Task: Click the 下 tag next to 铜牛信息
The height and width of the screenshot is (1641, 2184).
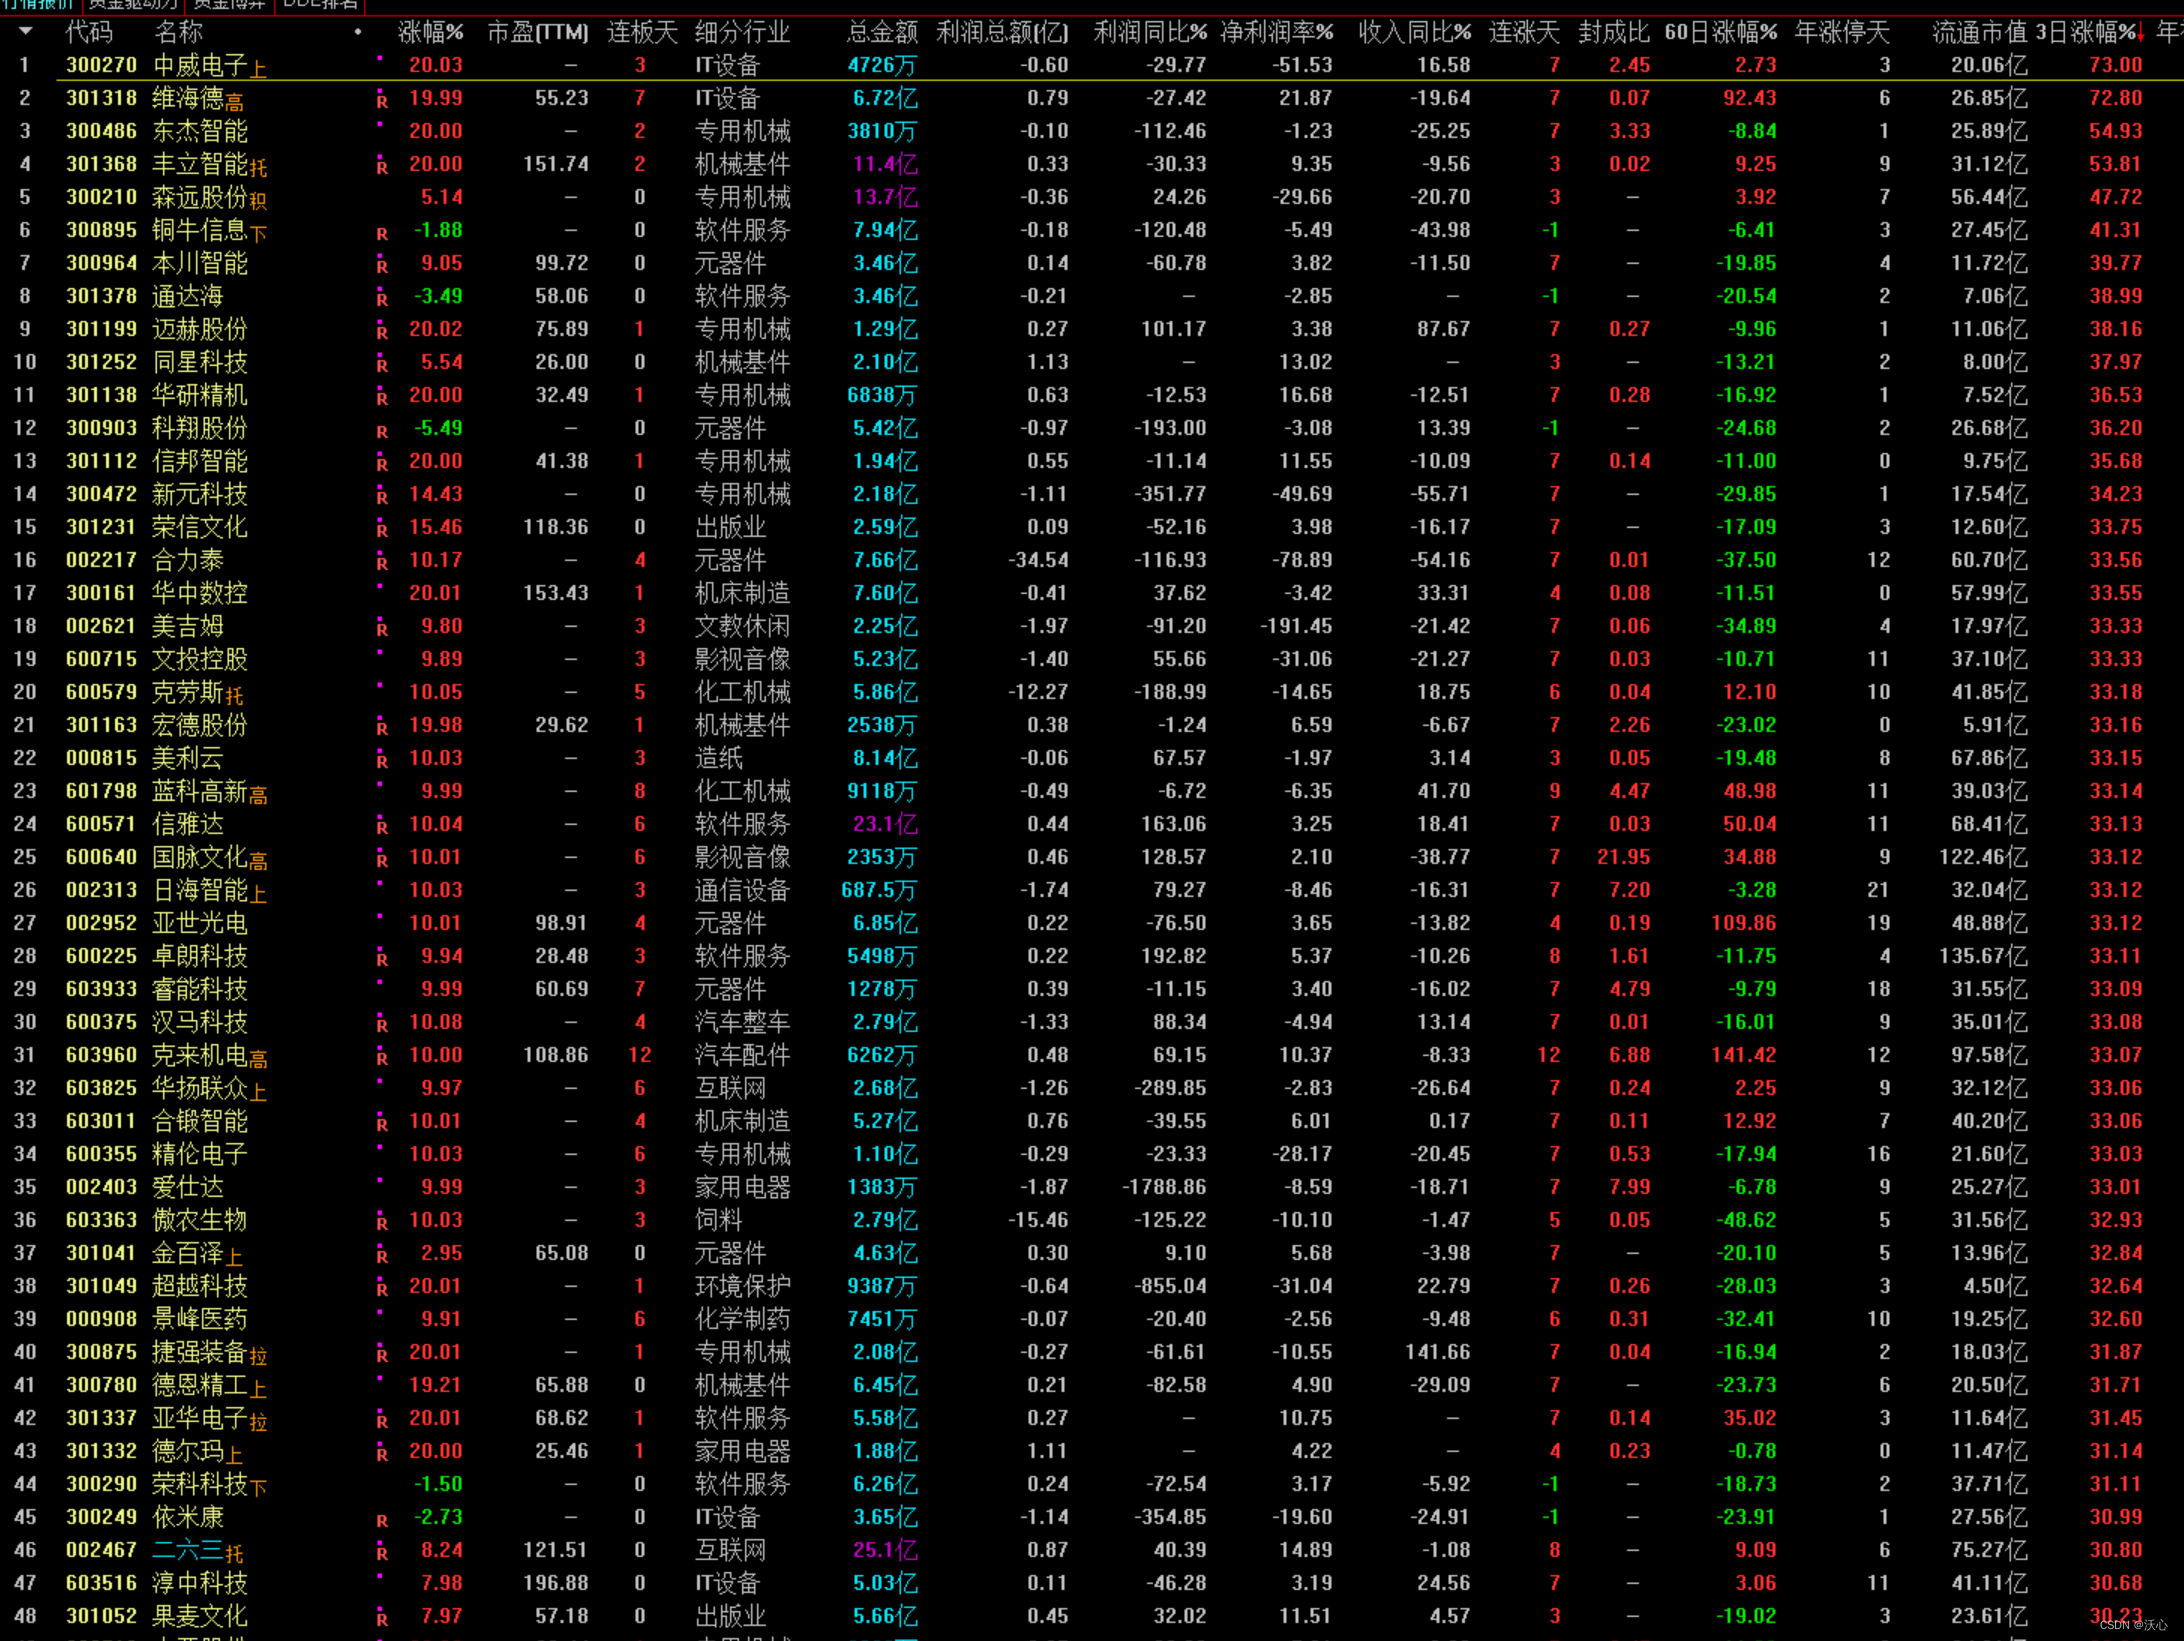Action: point(259,235)
